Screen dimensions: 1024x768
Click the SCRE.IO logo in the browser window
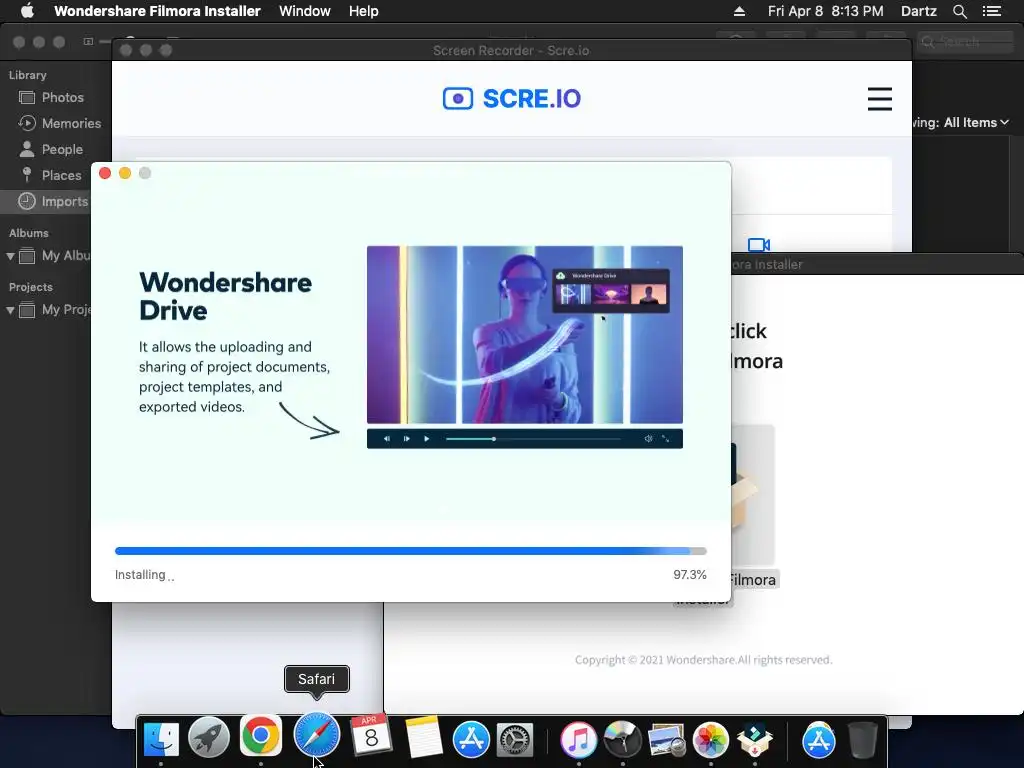pos(511,99)
